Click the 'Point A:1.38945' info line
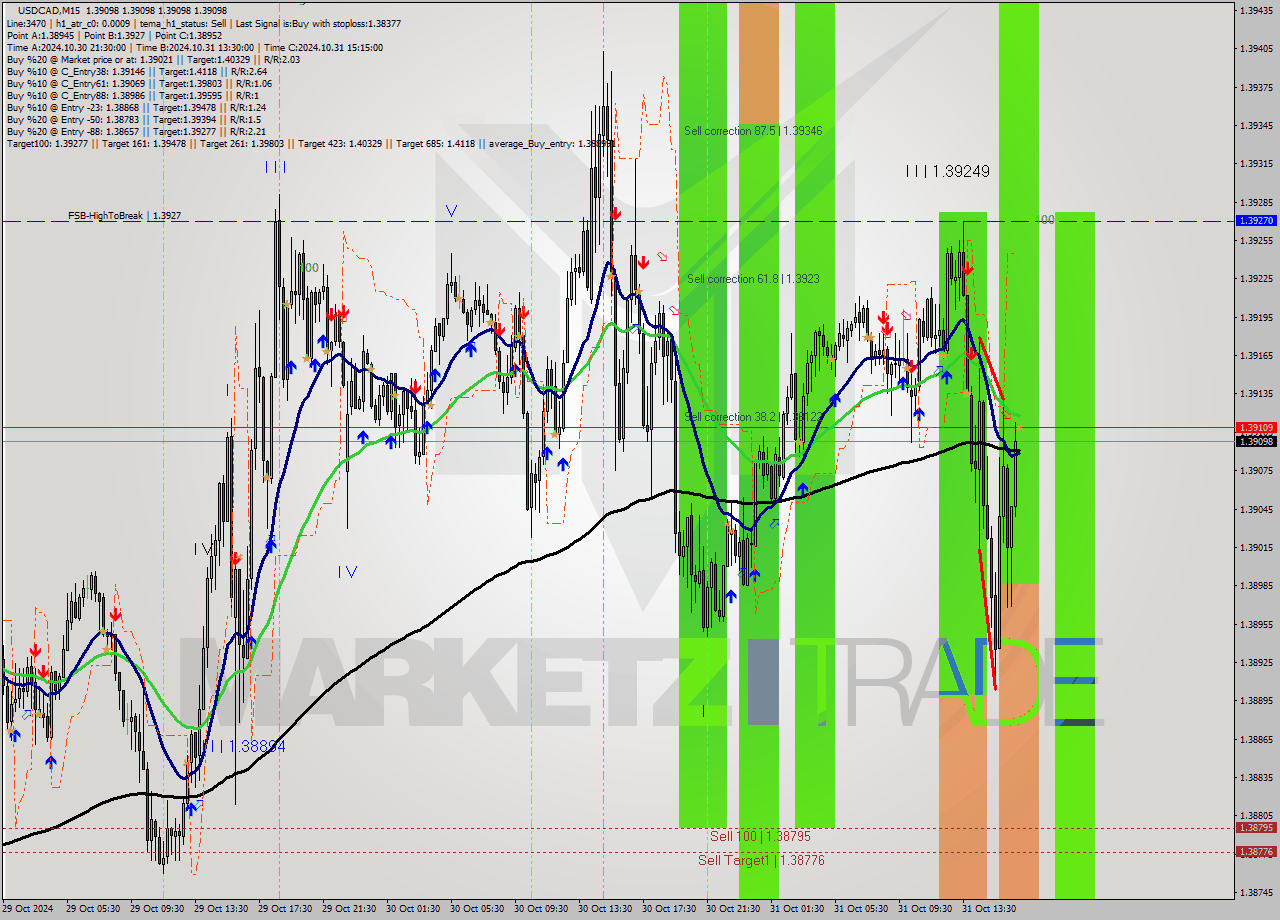1280x920 pixels. pos(114,35)
